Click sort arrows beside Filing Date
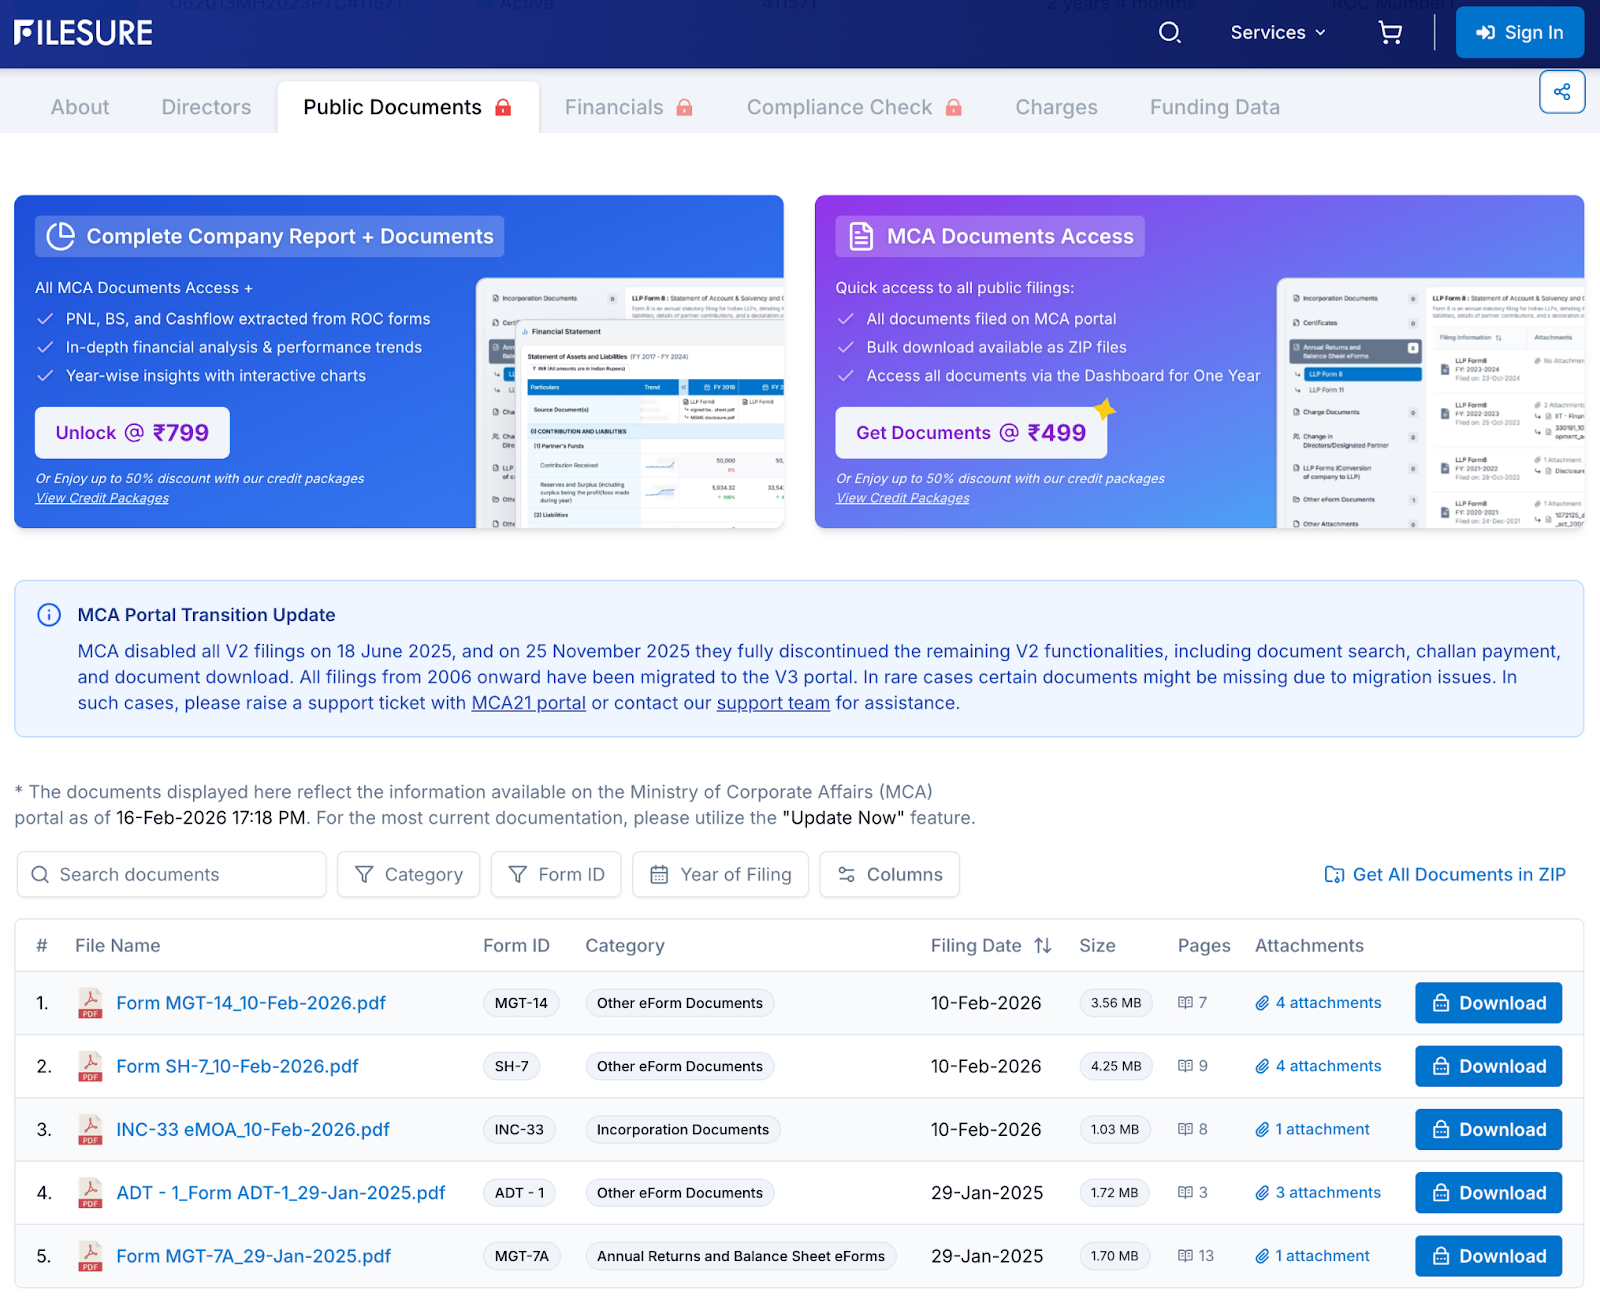Image resolution: width=1600 pixels, height=1308 pixels. 1042,946
